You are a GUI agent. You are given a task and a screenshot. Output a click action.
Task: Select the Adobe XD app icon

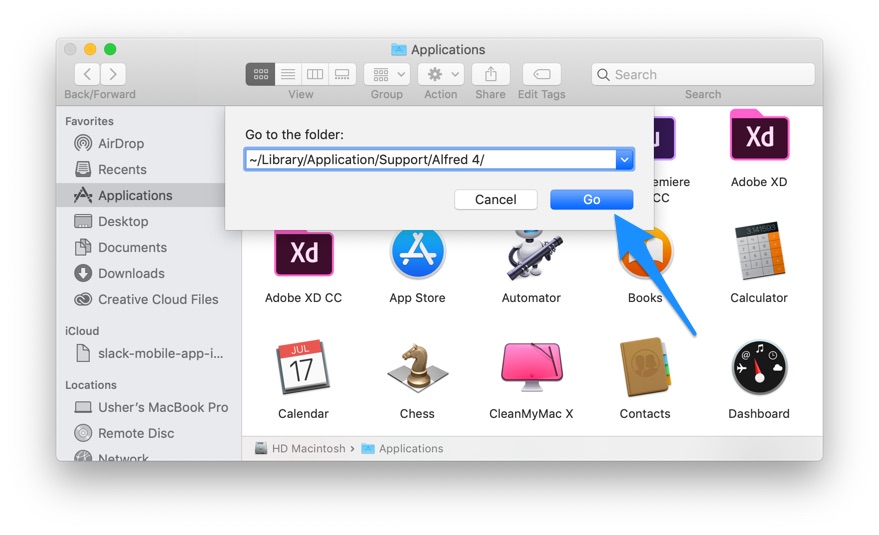coord(759,137)
